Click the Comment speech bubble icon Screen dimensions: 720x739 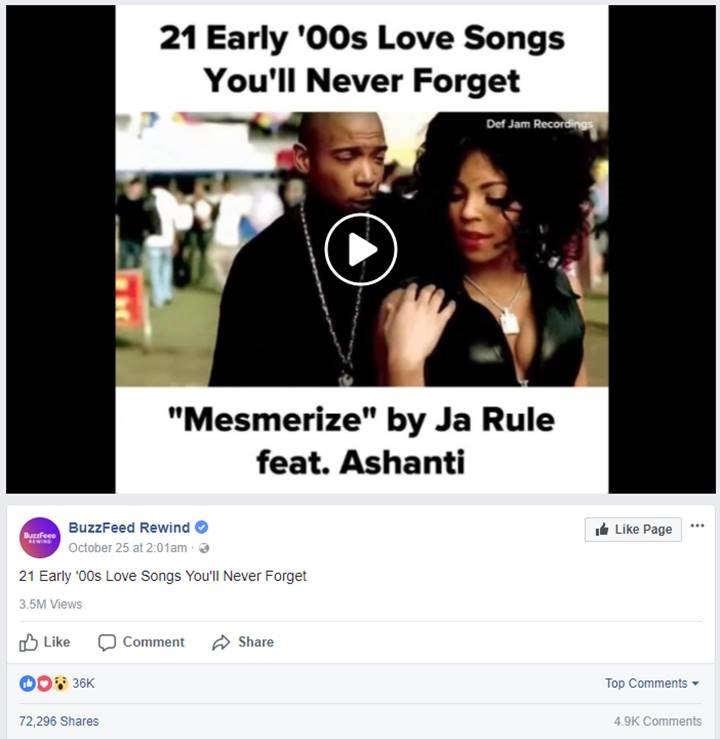click(106, 642)
